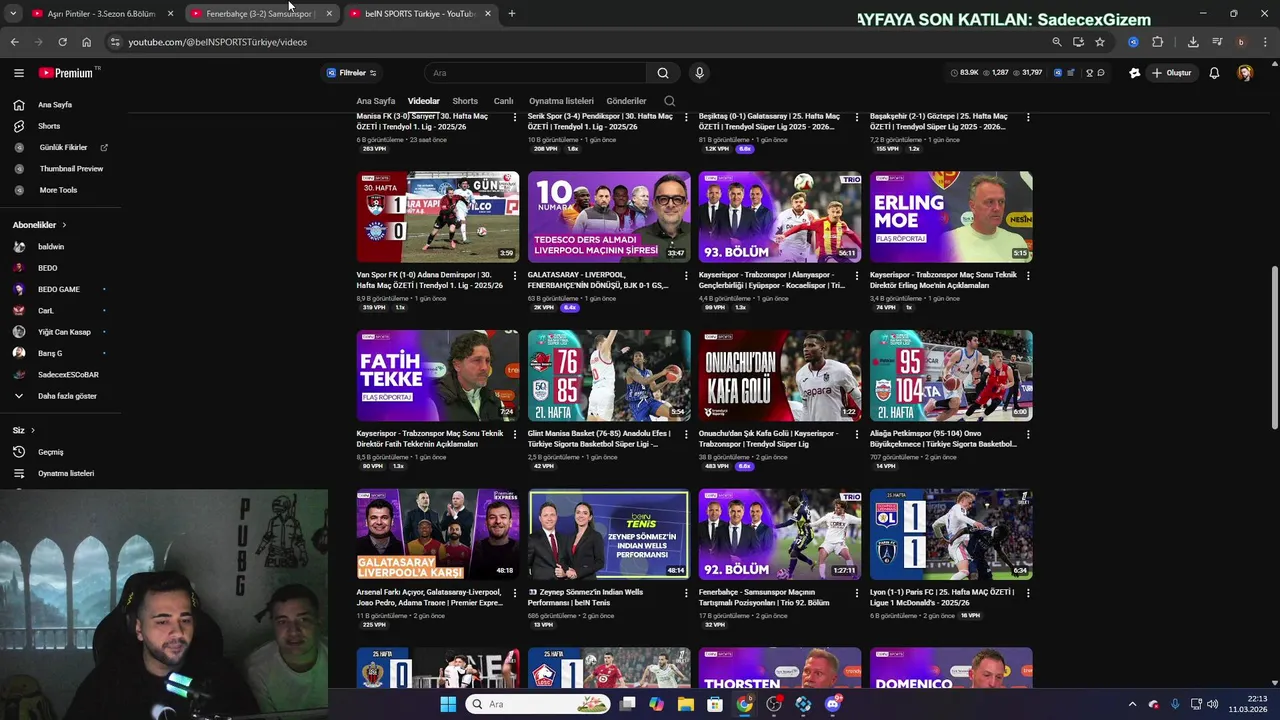This screenshot has width=1280, height=720.
Task: Open Shorts in the sidebar
Action: pos(49,126)
